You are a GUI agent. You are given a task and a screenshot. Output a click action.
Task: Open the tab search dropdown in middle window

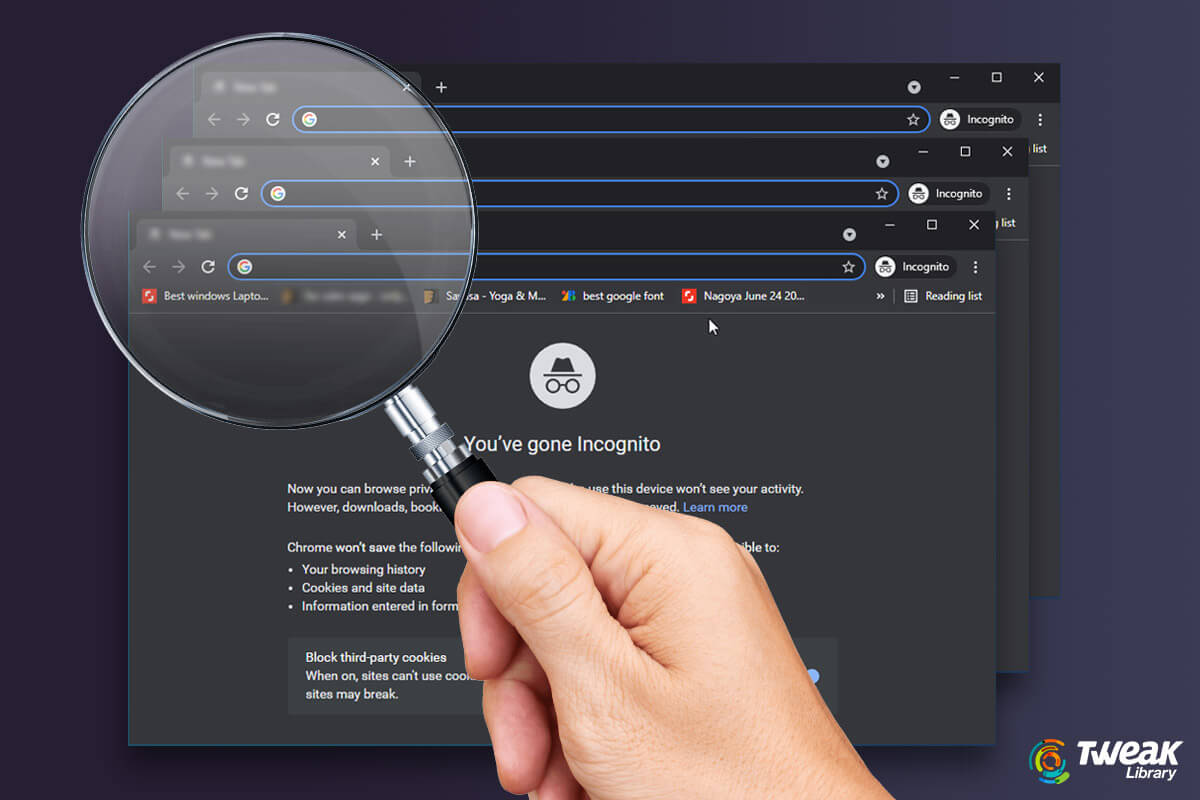coord(882,162)
